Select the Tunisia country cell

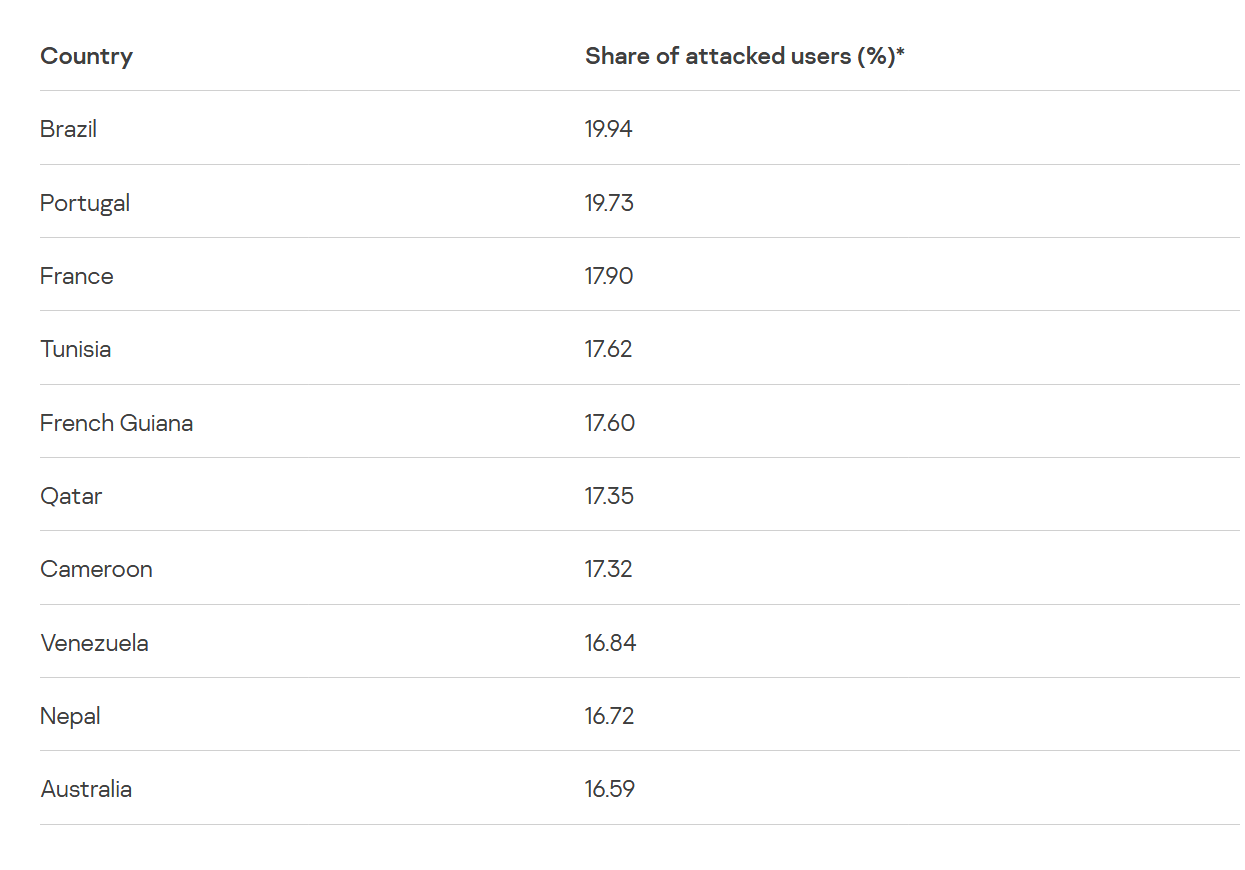click(75, 349)
